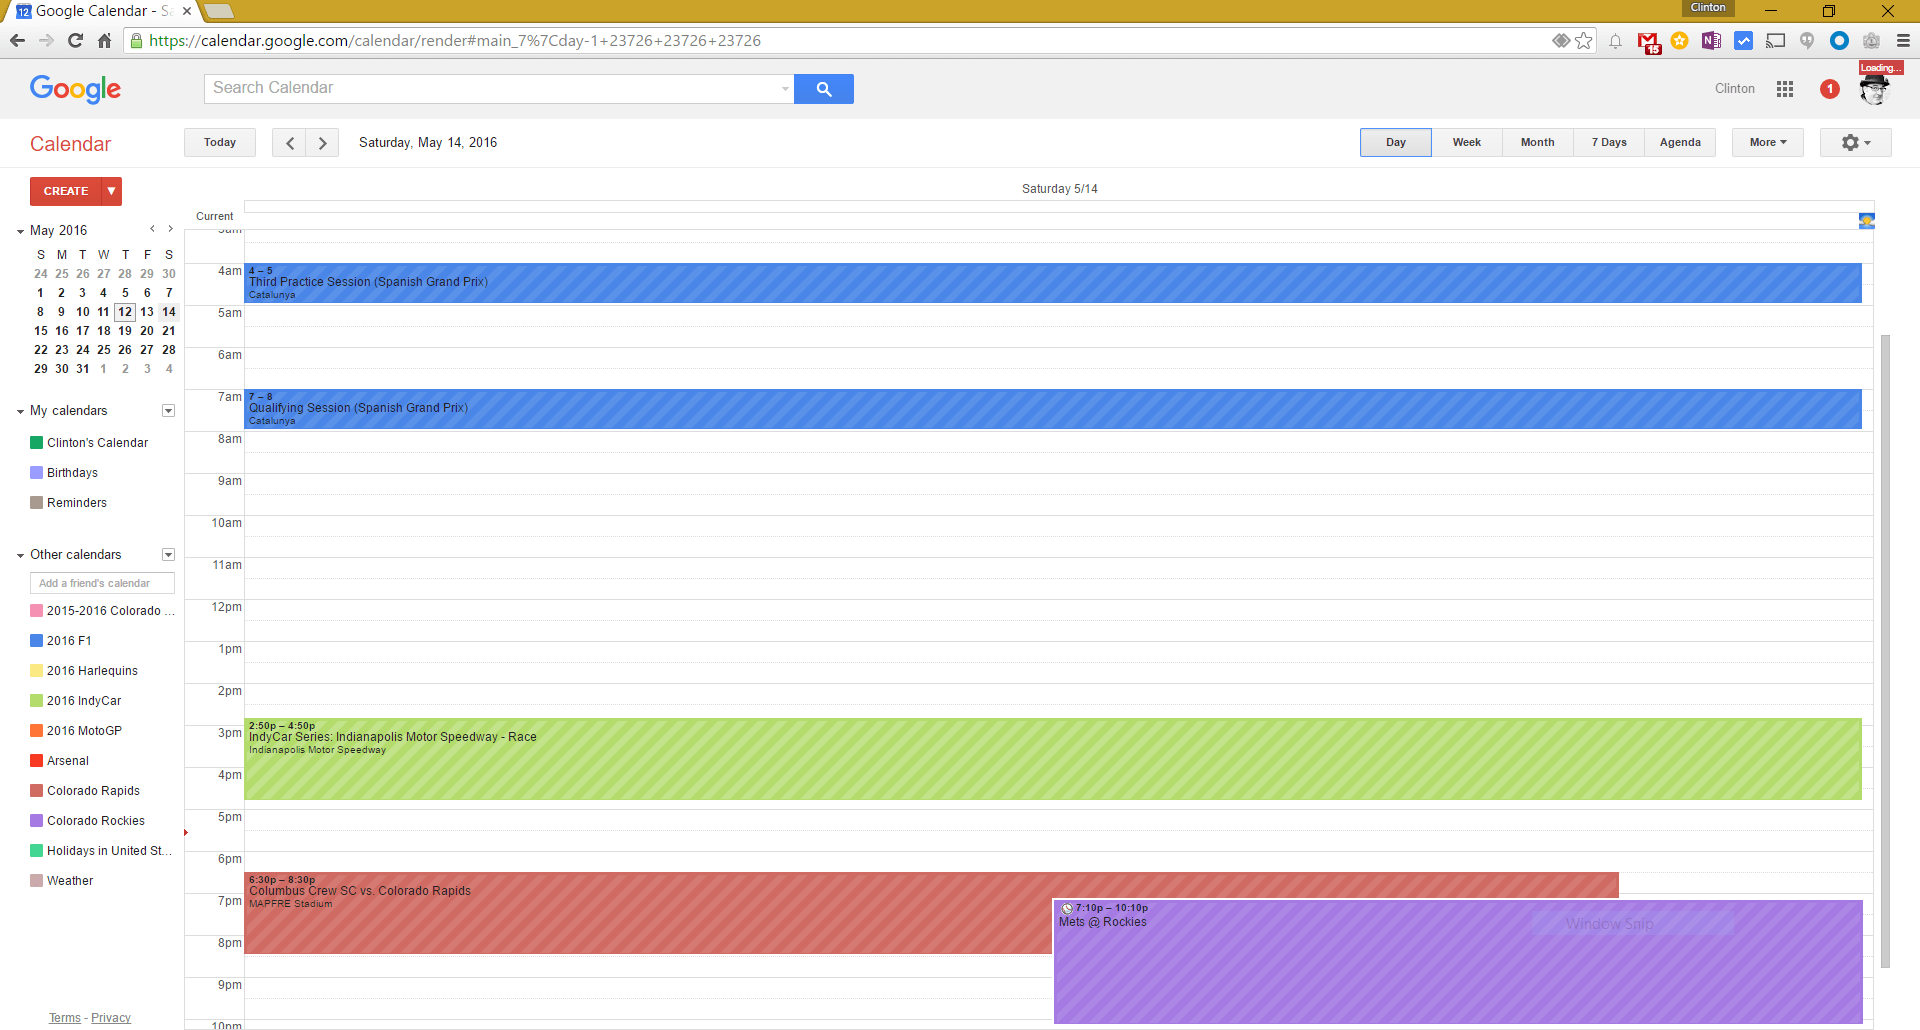Click the Cast extension icon
The image size is (1920, 1030).
pos(1776,41)
